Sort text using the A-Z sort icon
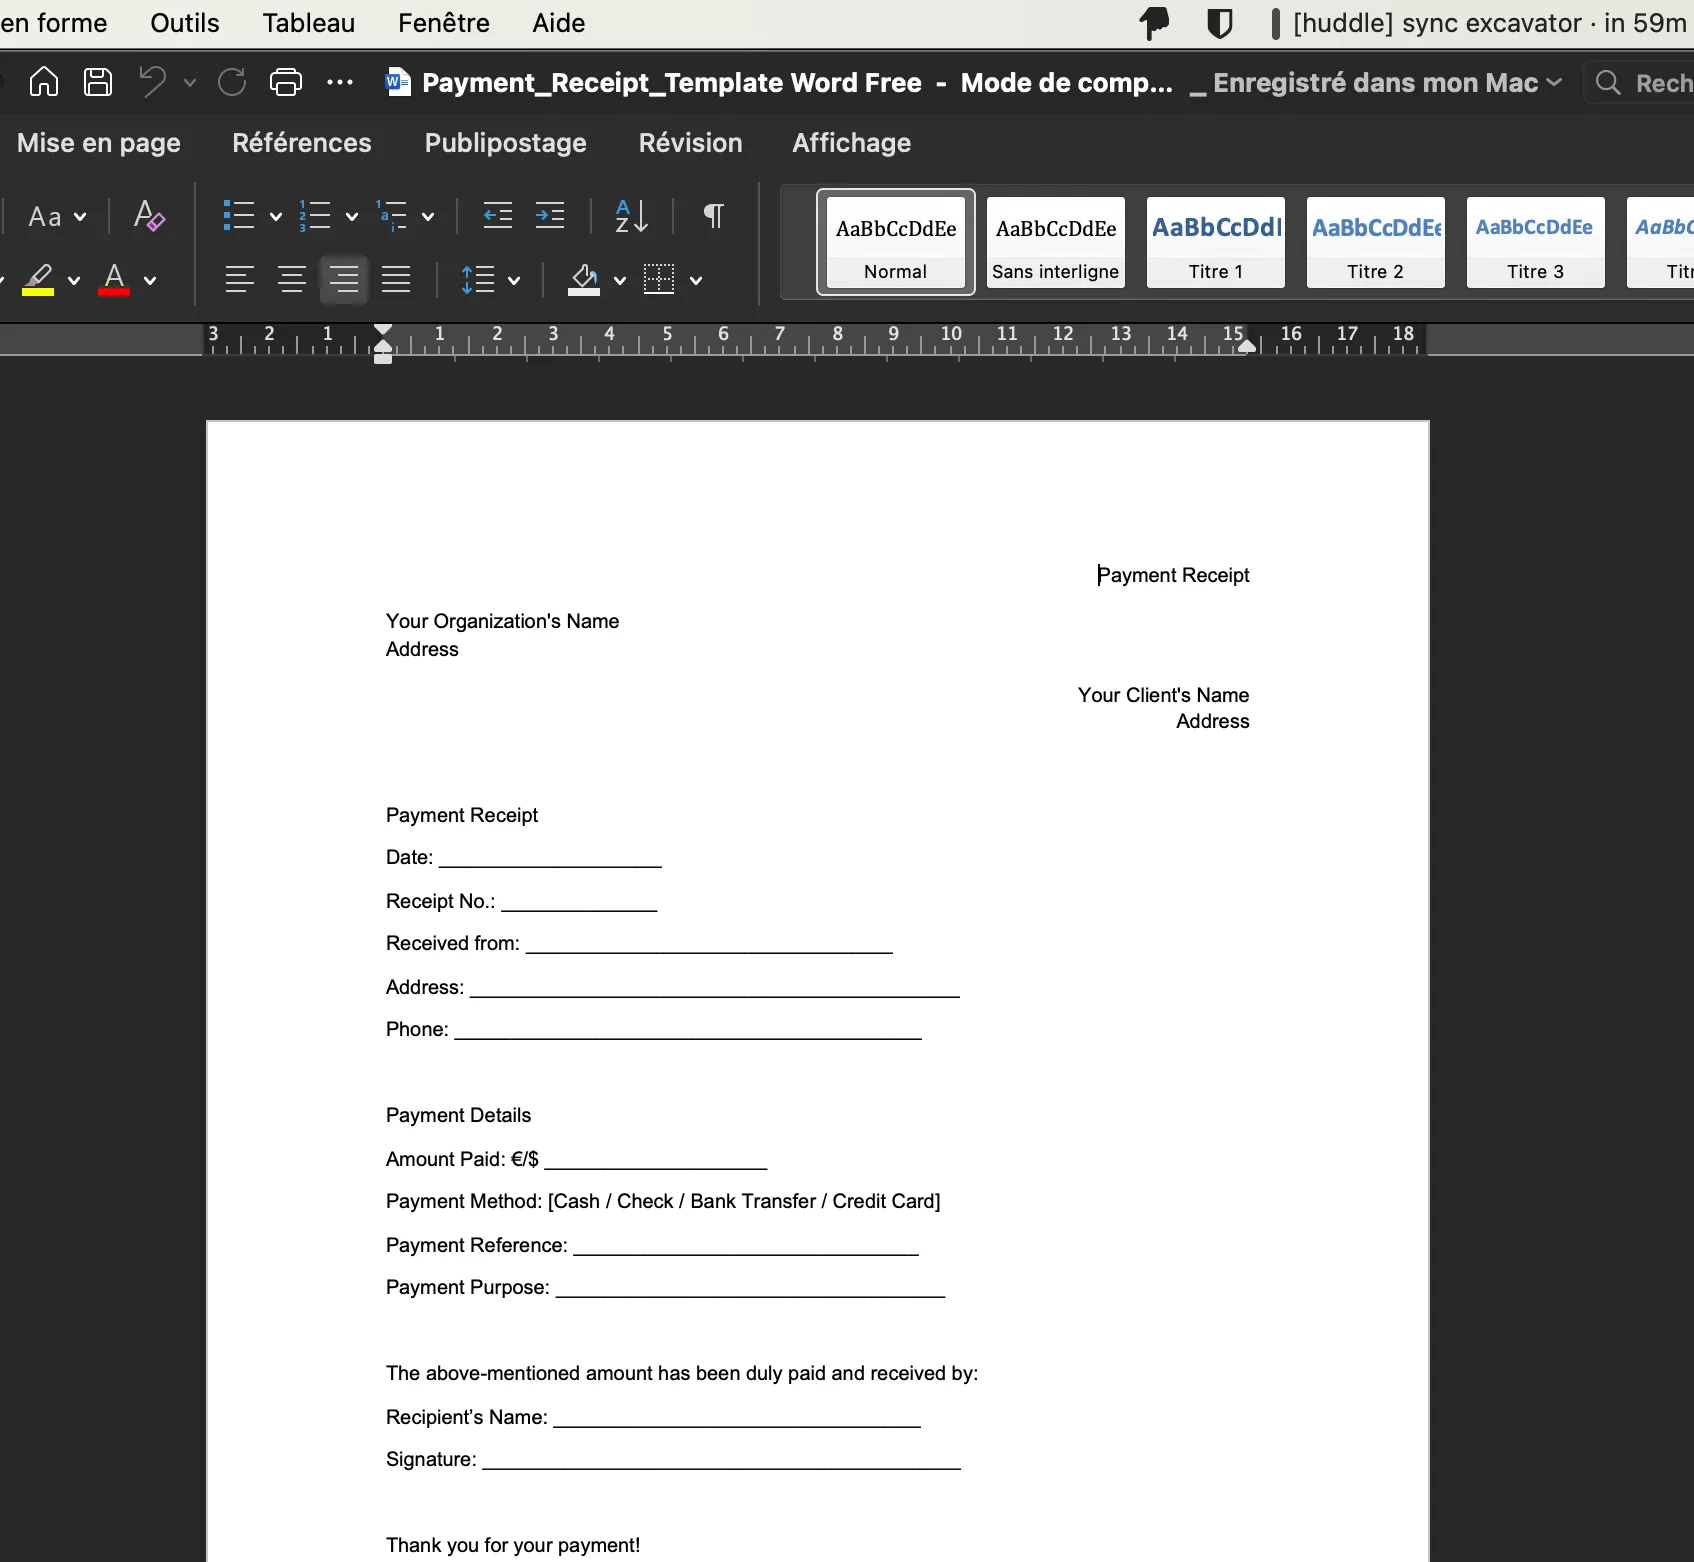This screenshot has width=1694, height=1562. click(x=631, y=216)
